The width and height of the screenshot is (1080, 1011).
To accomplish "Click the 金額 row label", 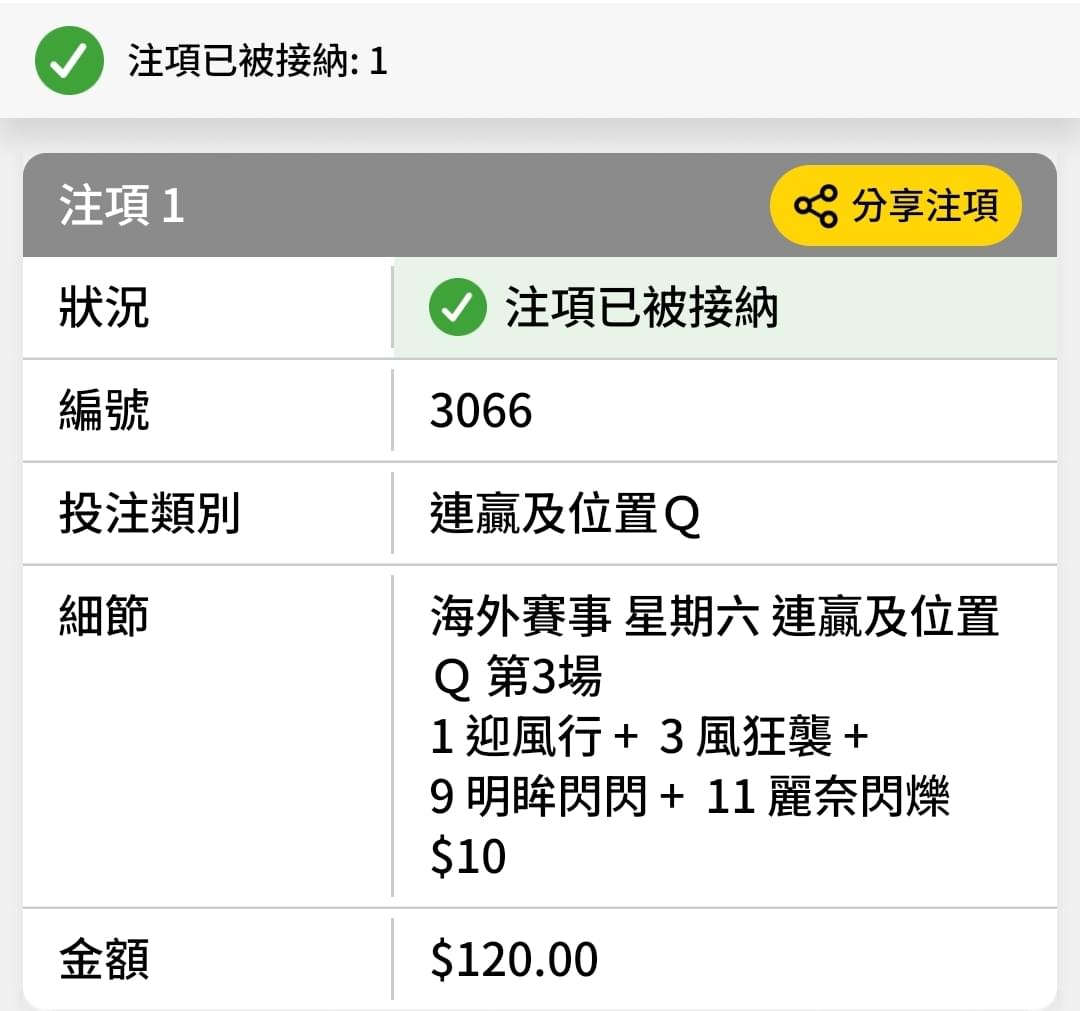I will pyautogui.click(x=104, y=959).
